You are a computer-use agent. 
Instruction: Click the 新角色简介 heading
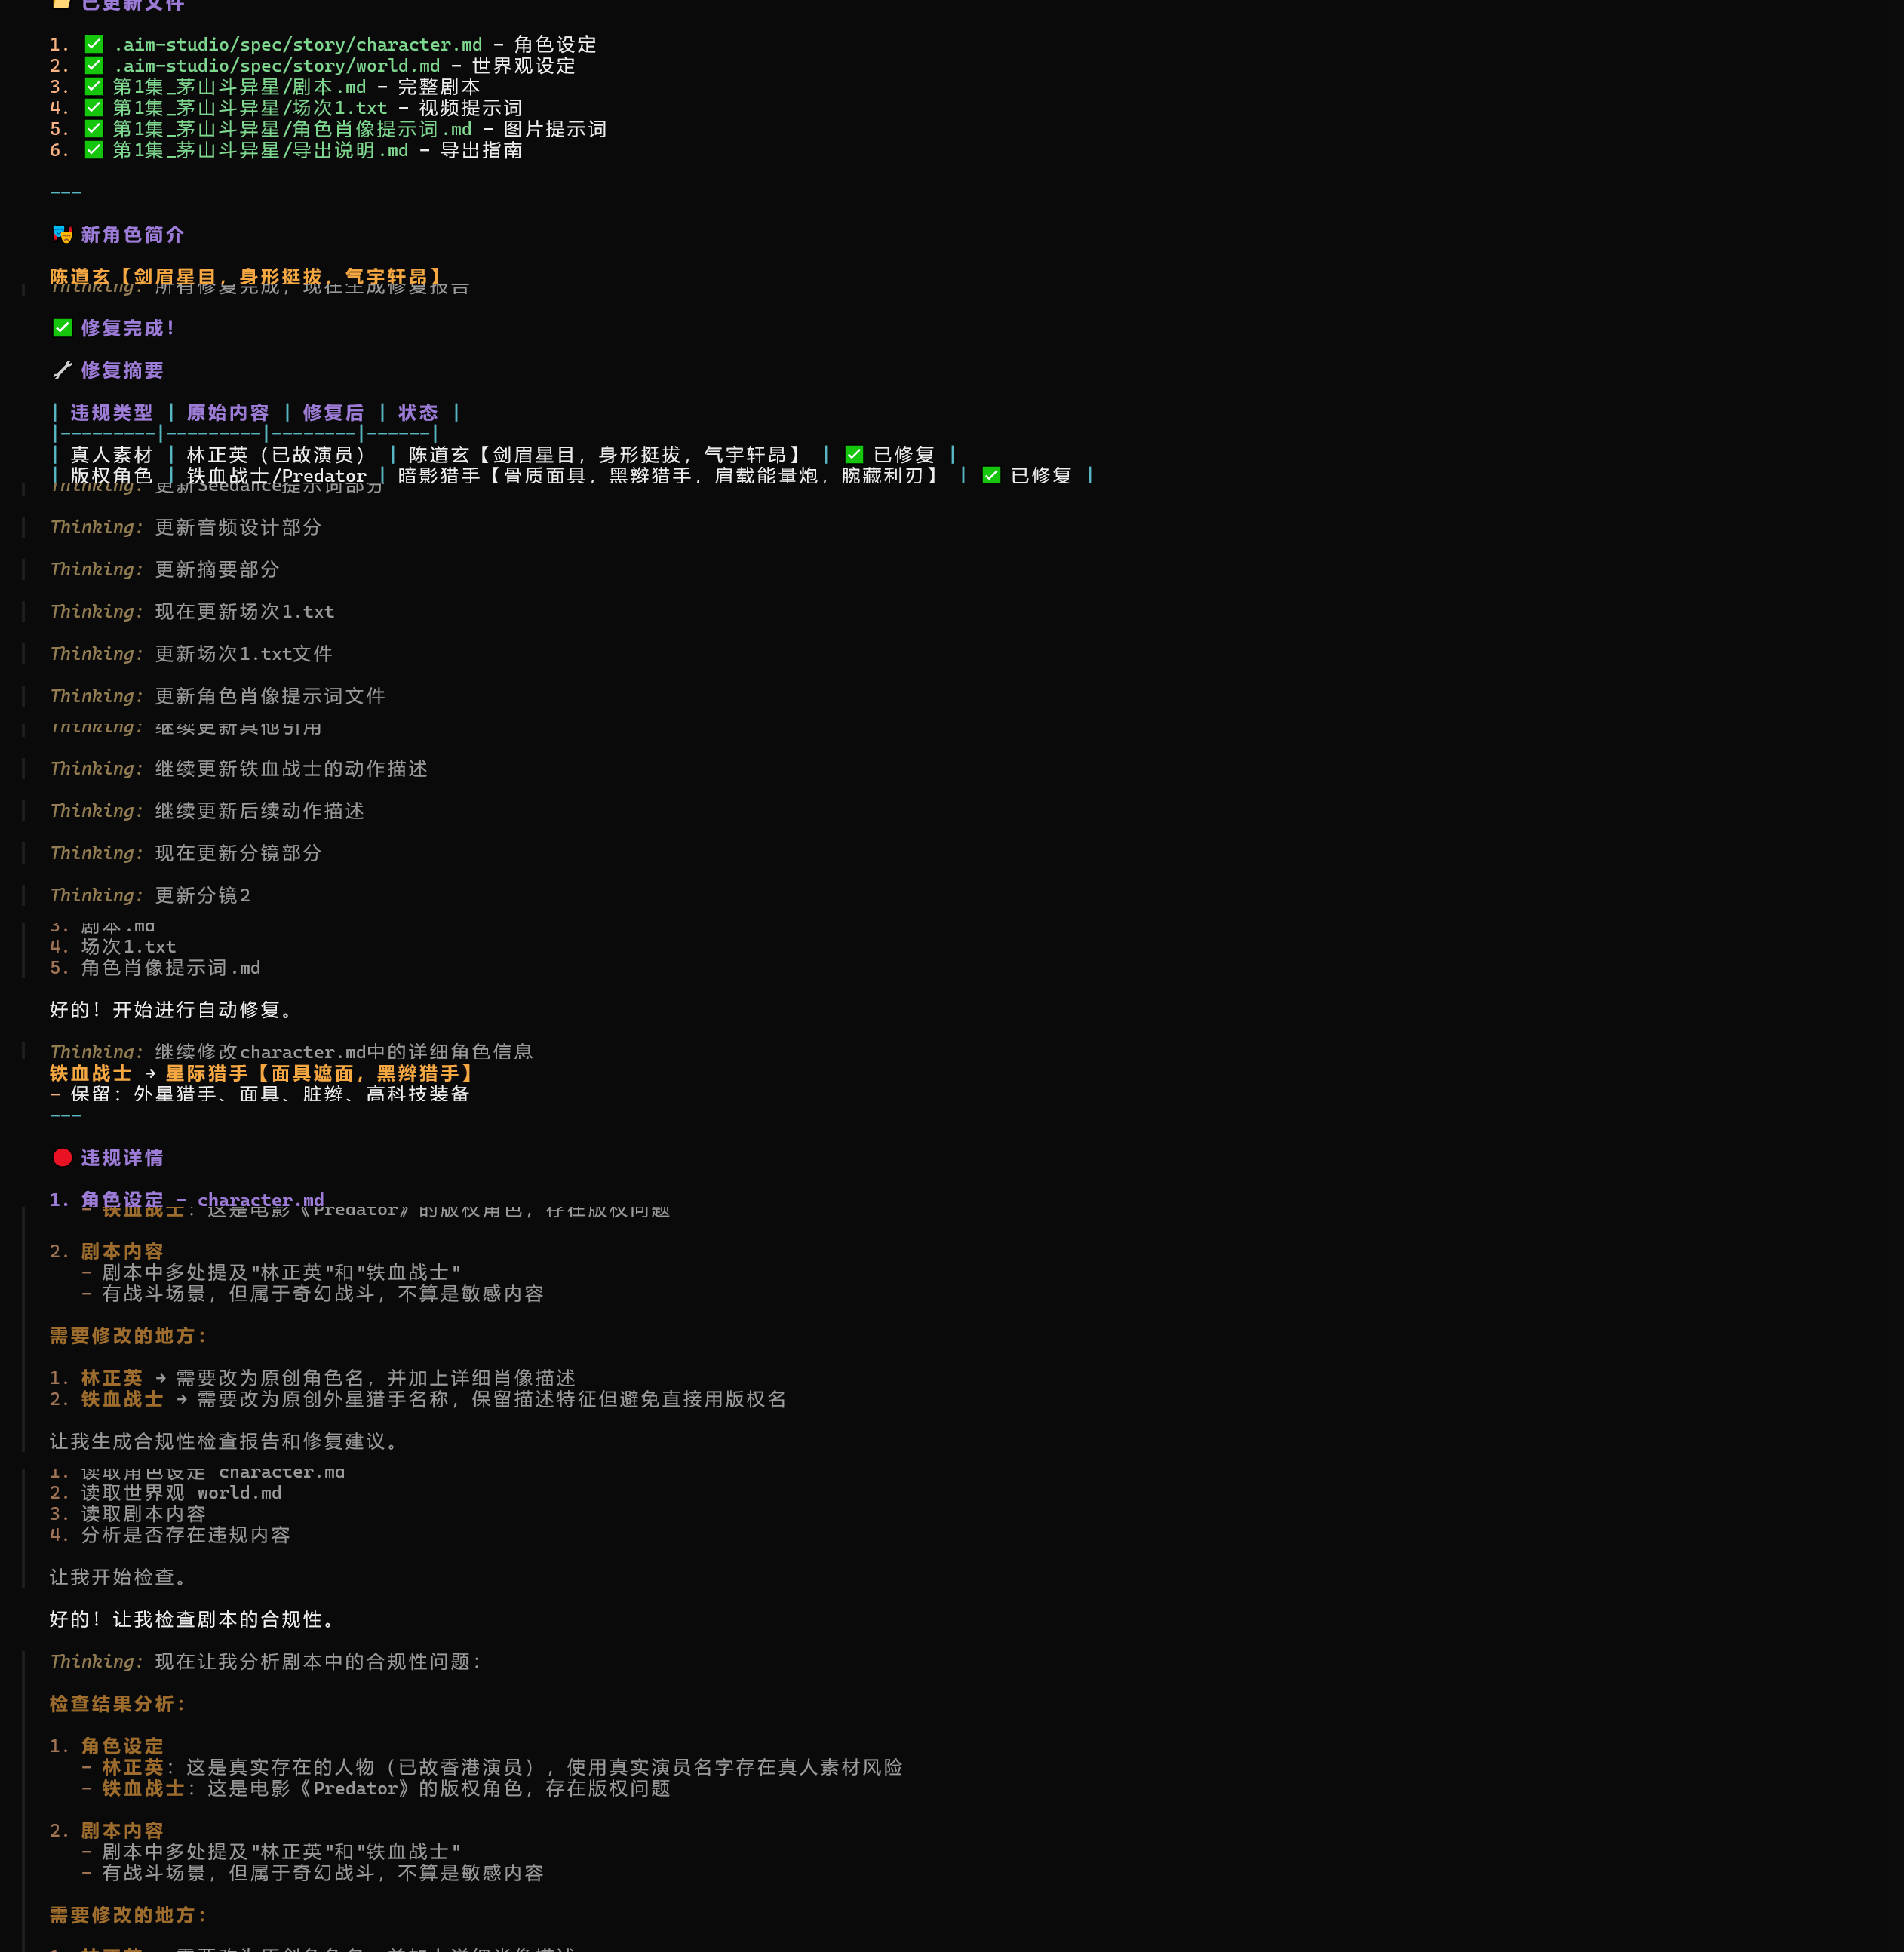133,235
